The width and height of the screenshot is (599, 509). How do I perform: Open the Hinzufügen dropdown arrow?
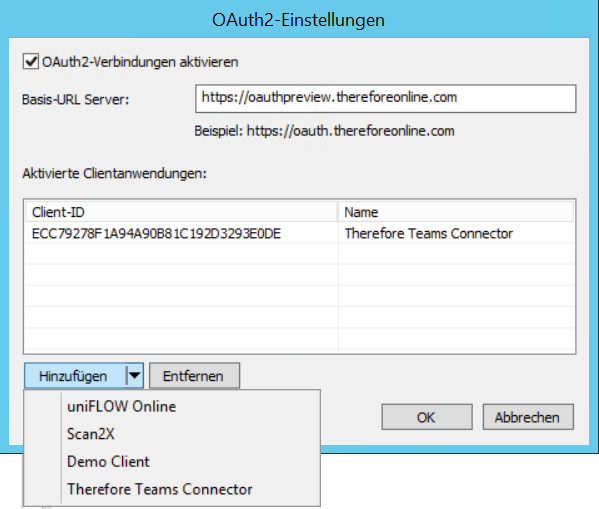pyautogui.click(x=134, y=376)
